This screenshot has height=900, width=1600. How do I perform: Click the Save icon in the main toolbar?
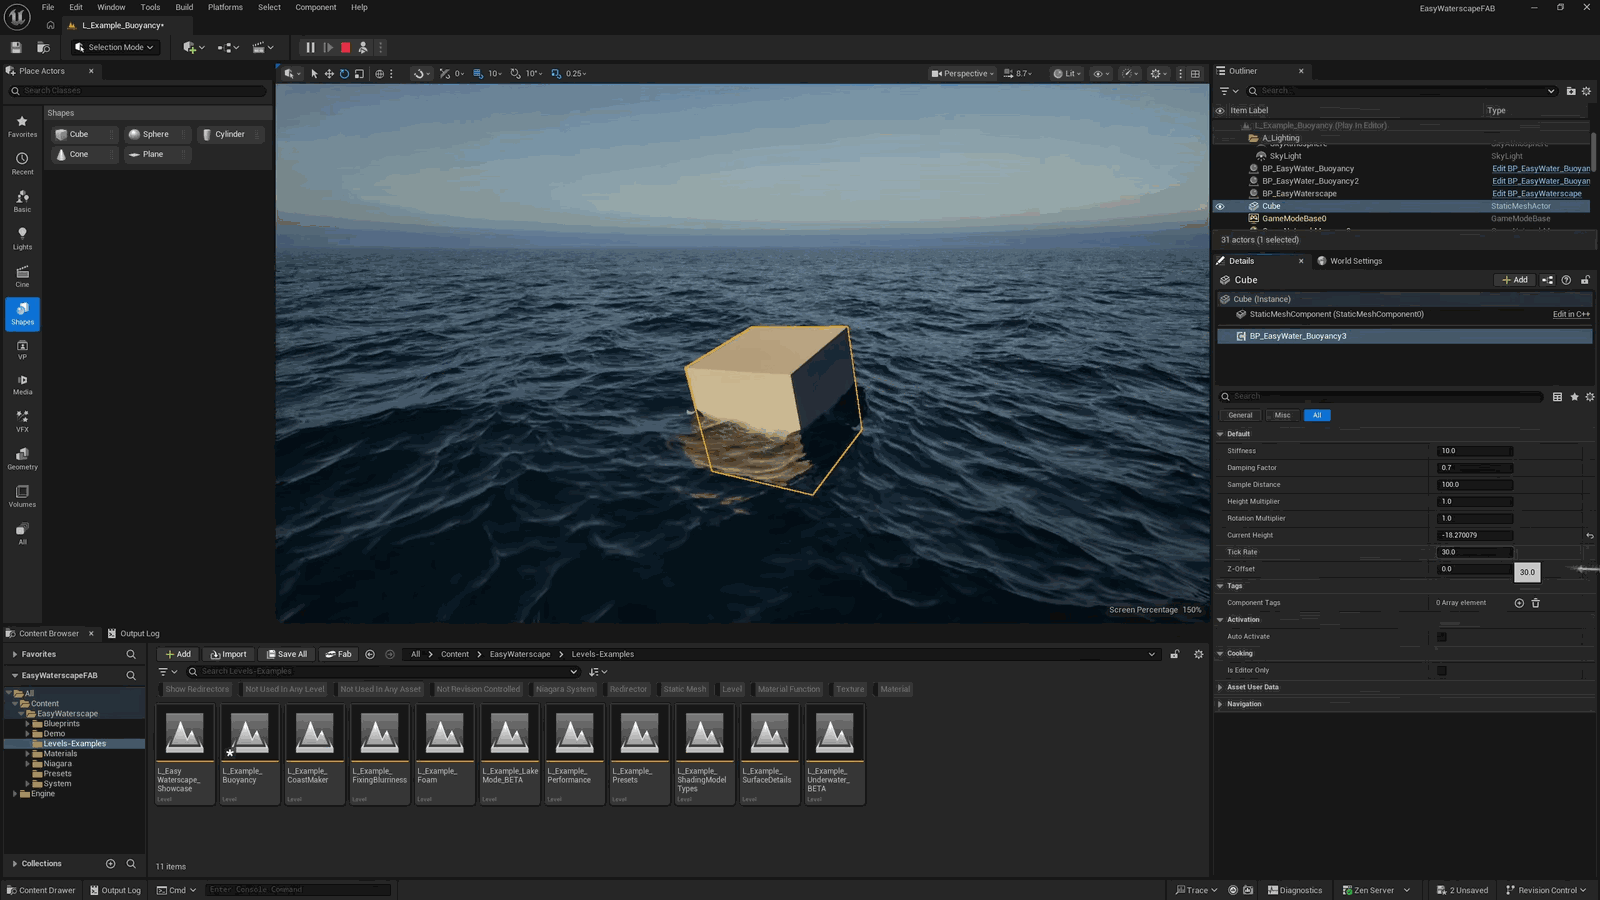pyautogui.click(x=16, y=47)
